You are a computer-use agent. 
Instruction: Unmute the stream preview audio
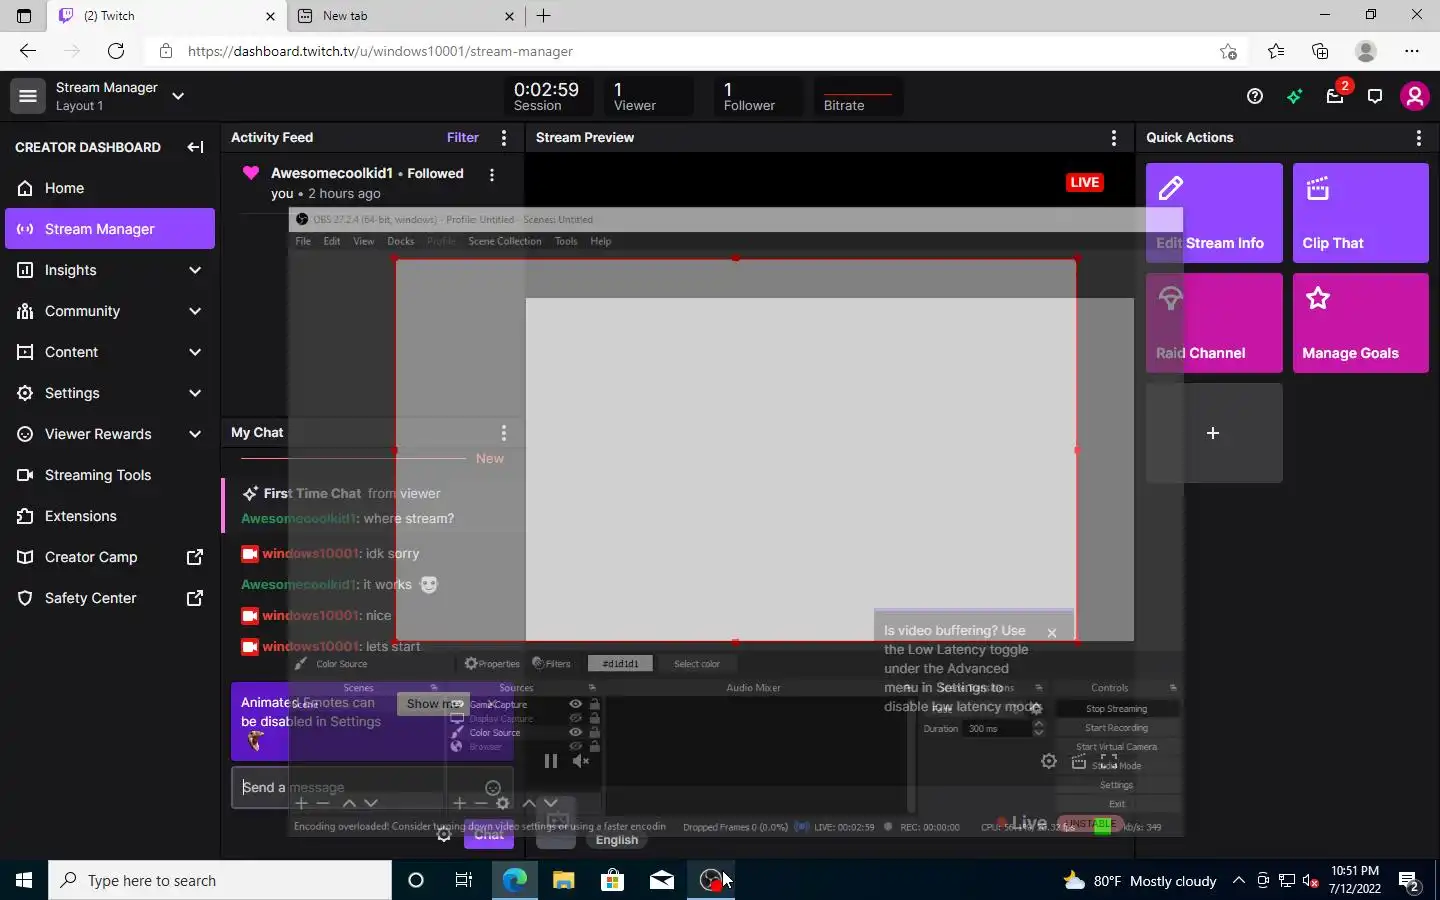581,761
